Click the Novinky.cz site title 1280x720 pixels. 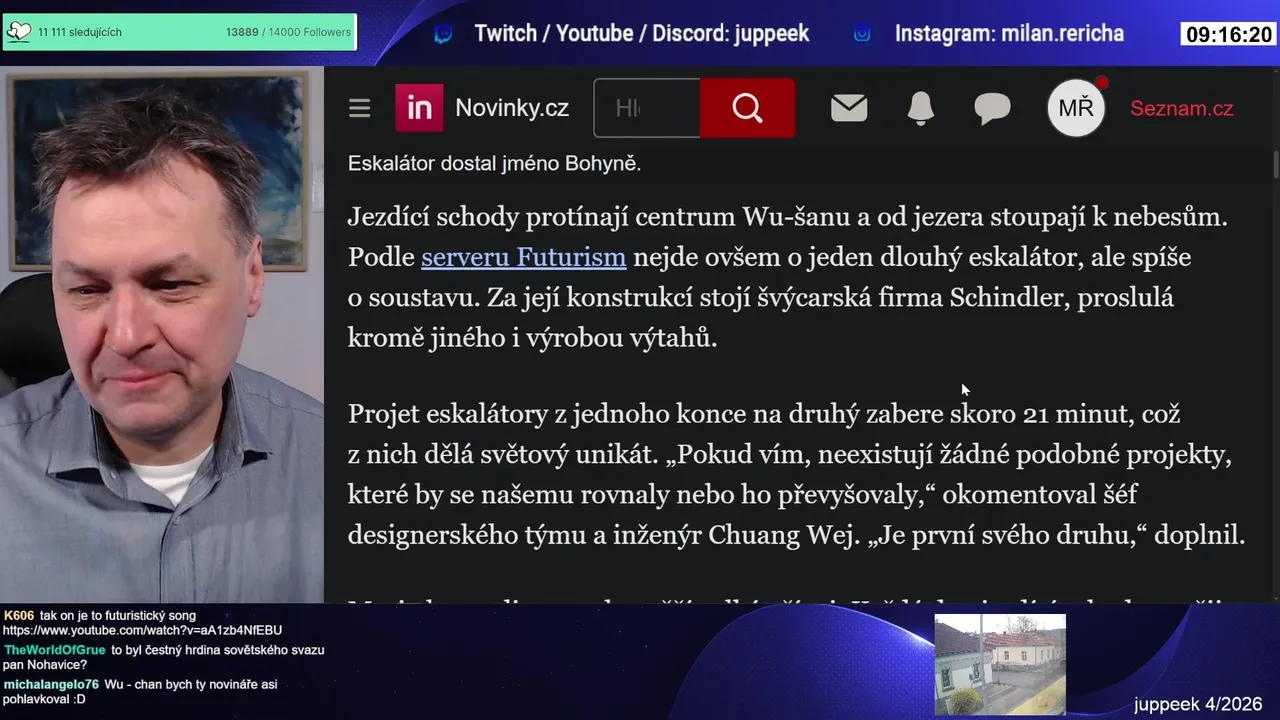[512, 108]
